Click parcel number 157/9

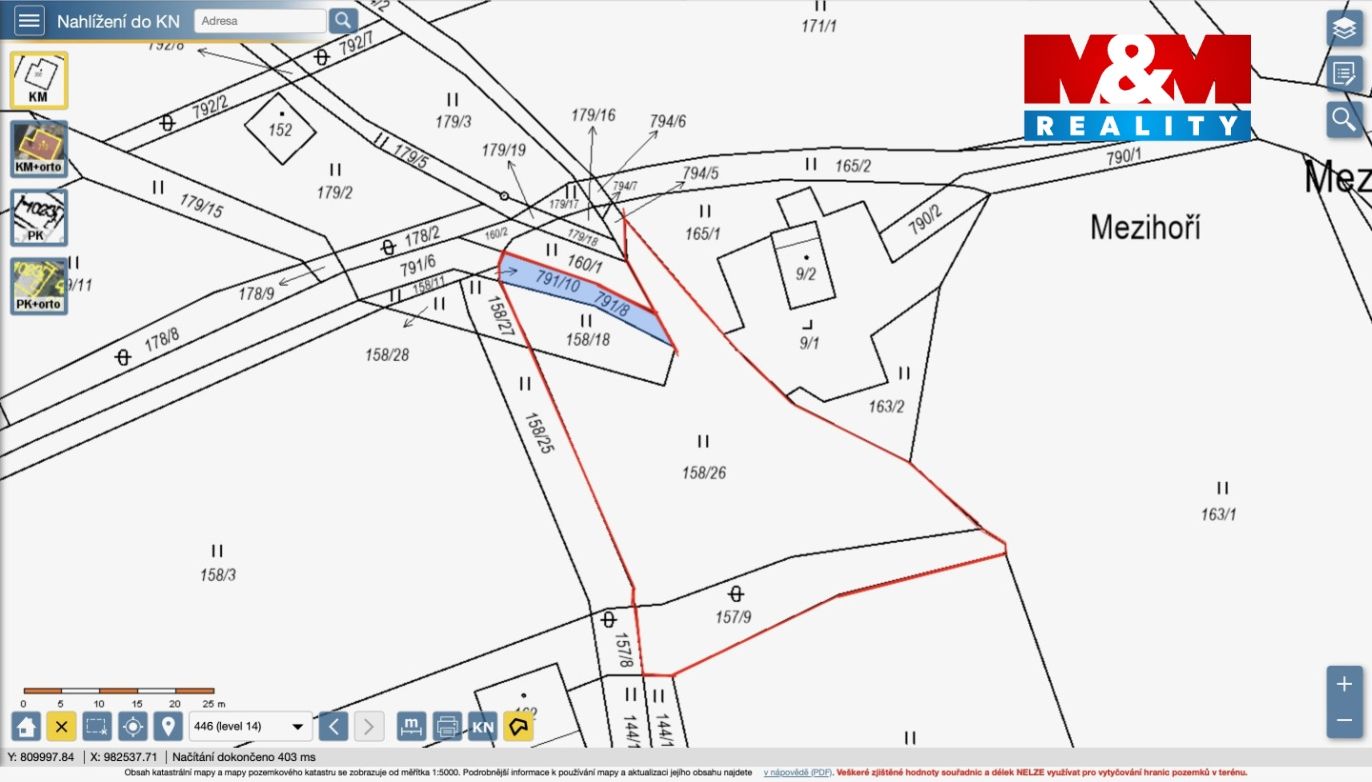733,617
